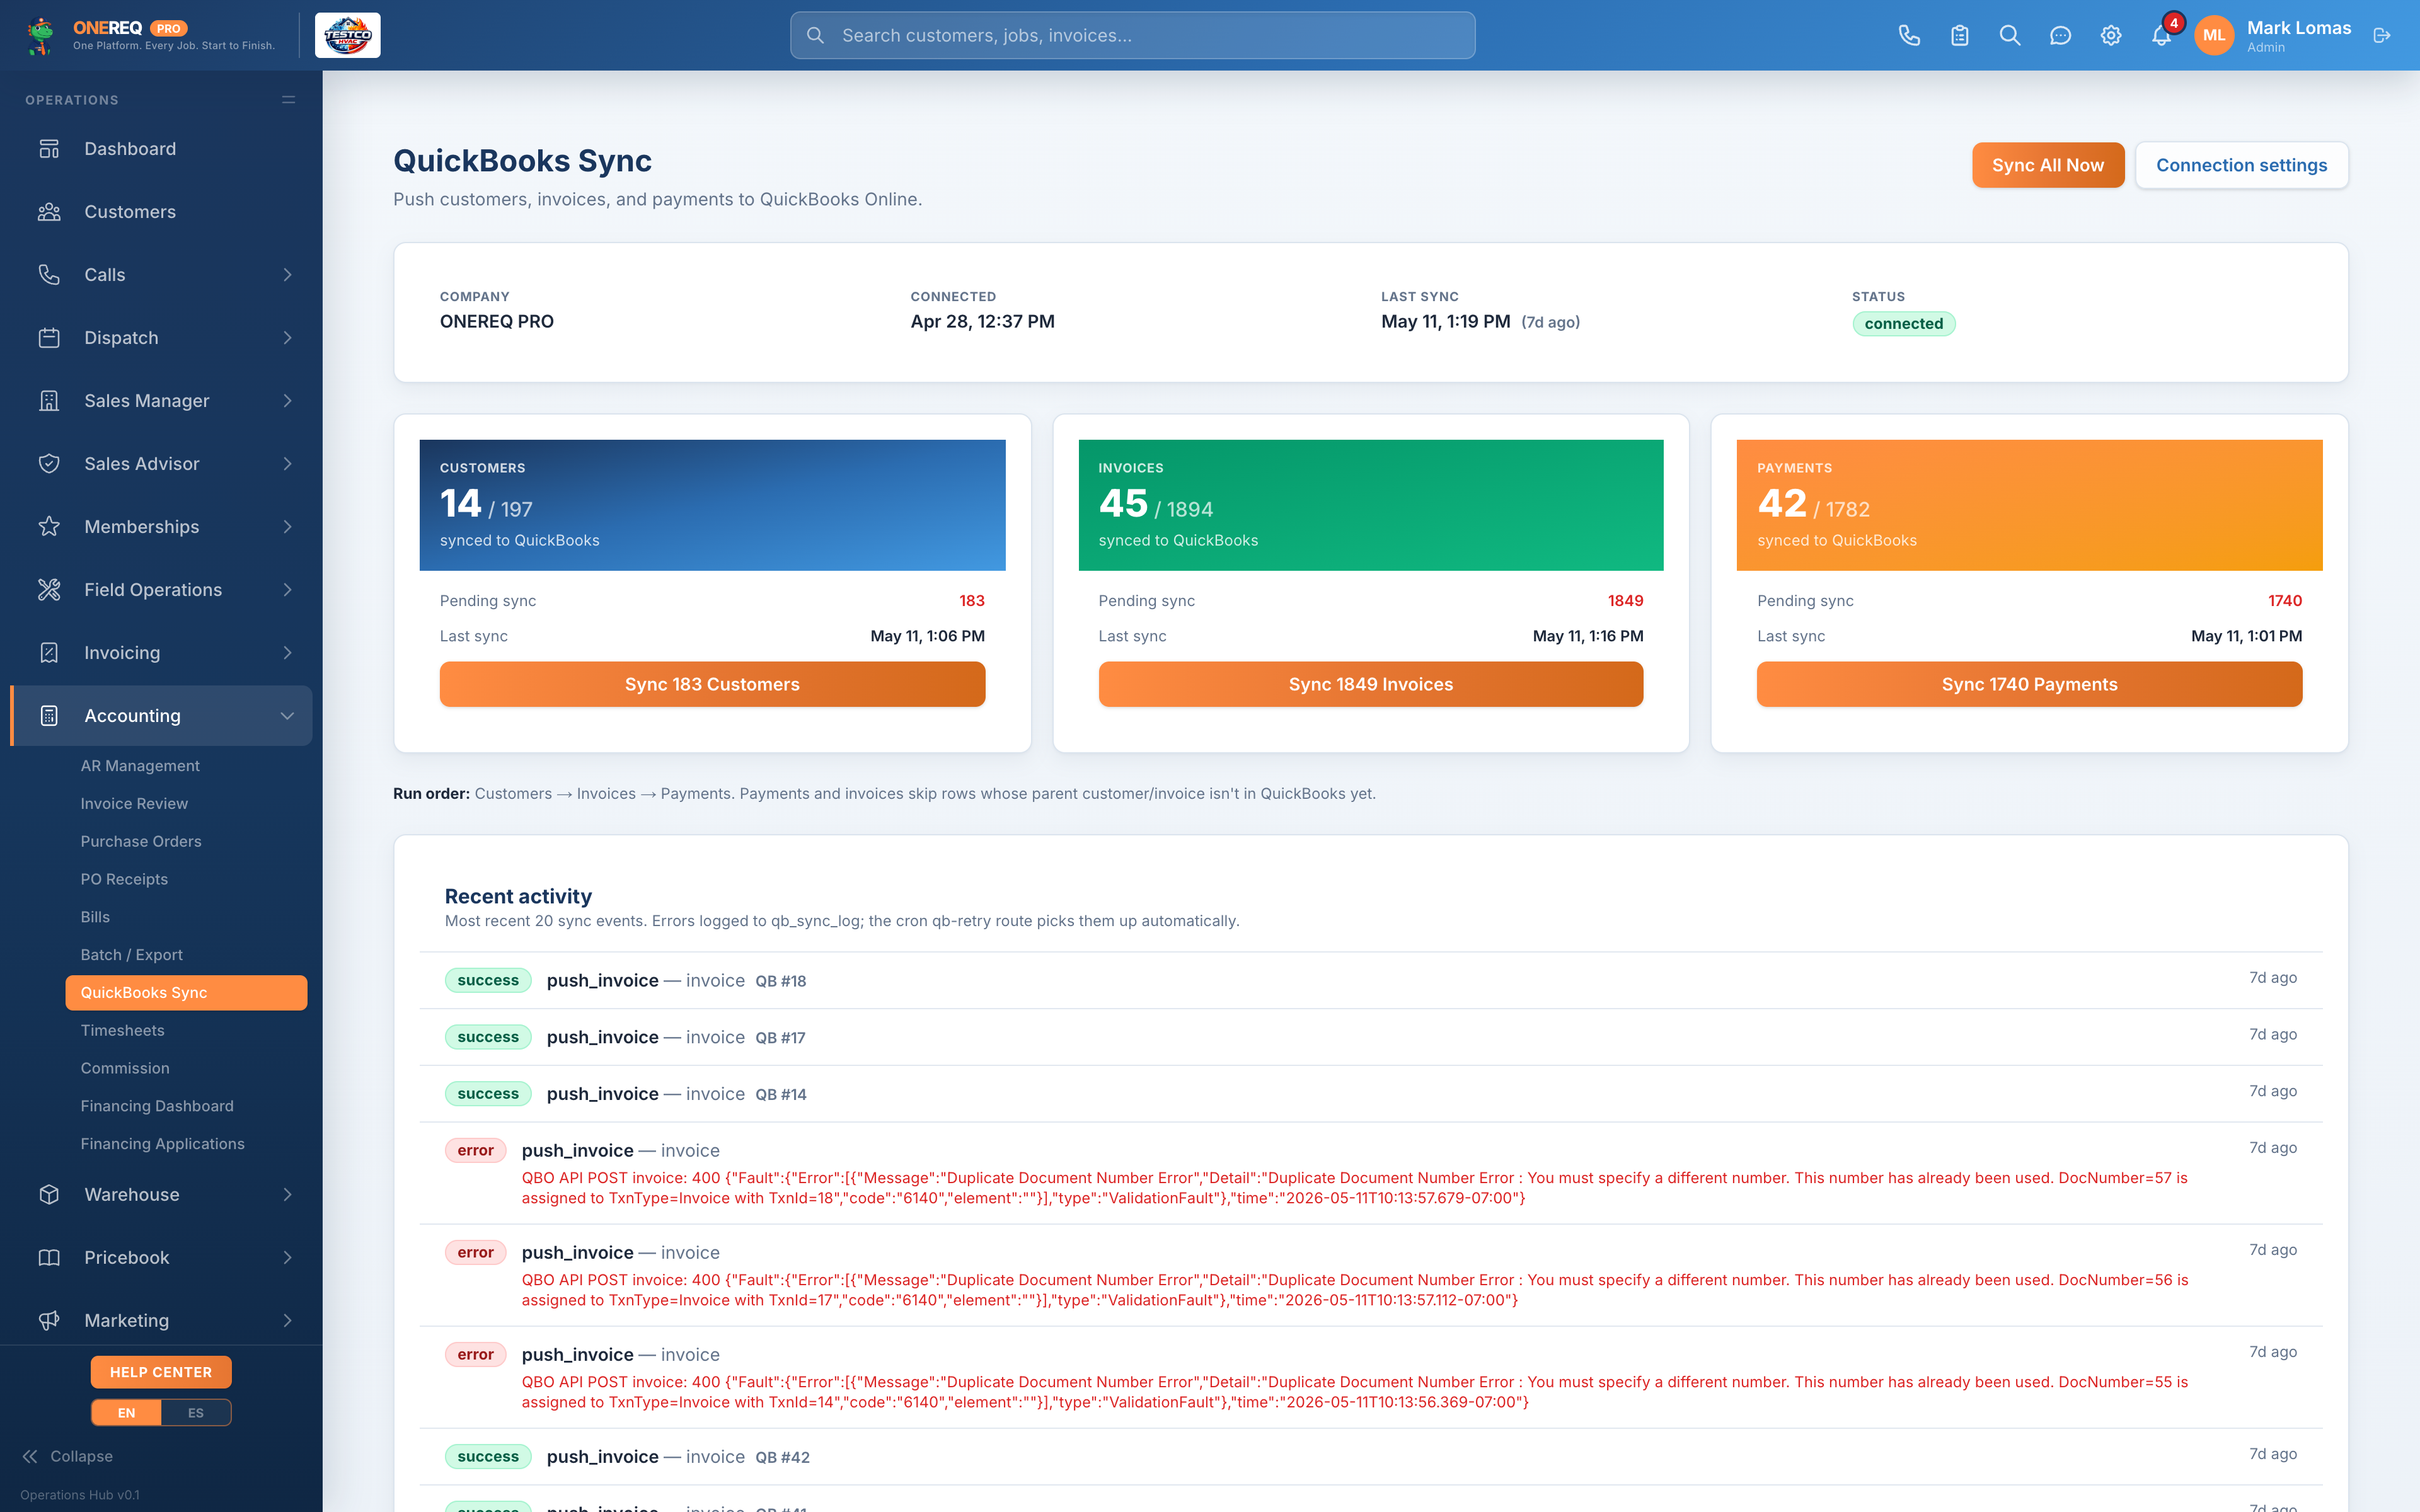The image size is (2420, 1512).
Task: Click the Operations section collapse lines icon
Action: [288, 100]
